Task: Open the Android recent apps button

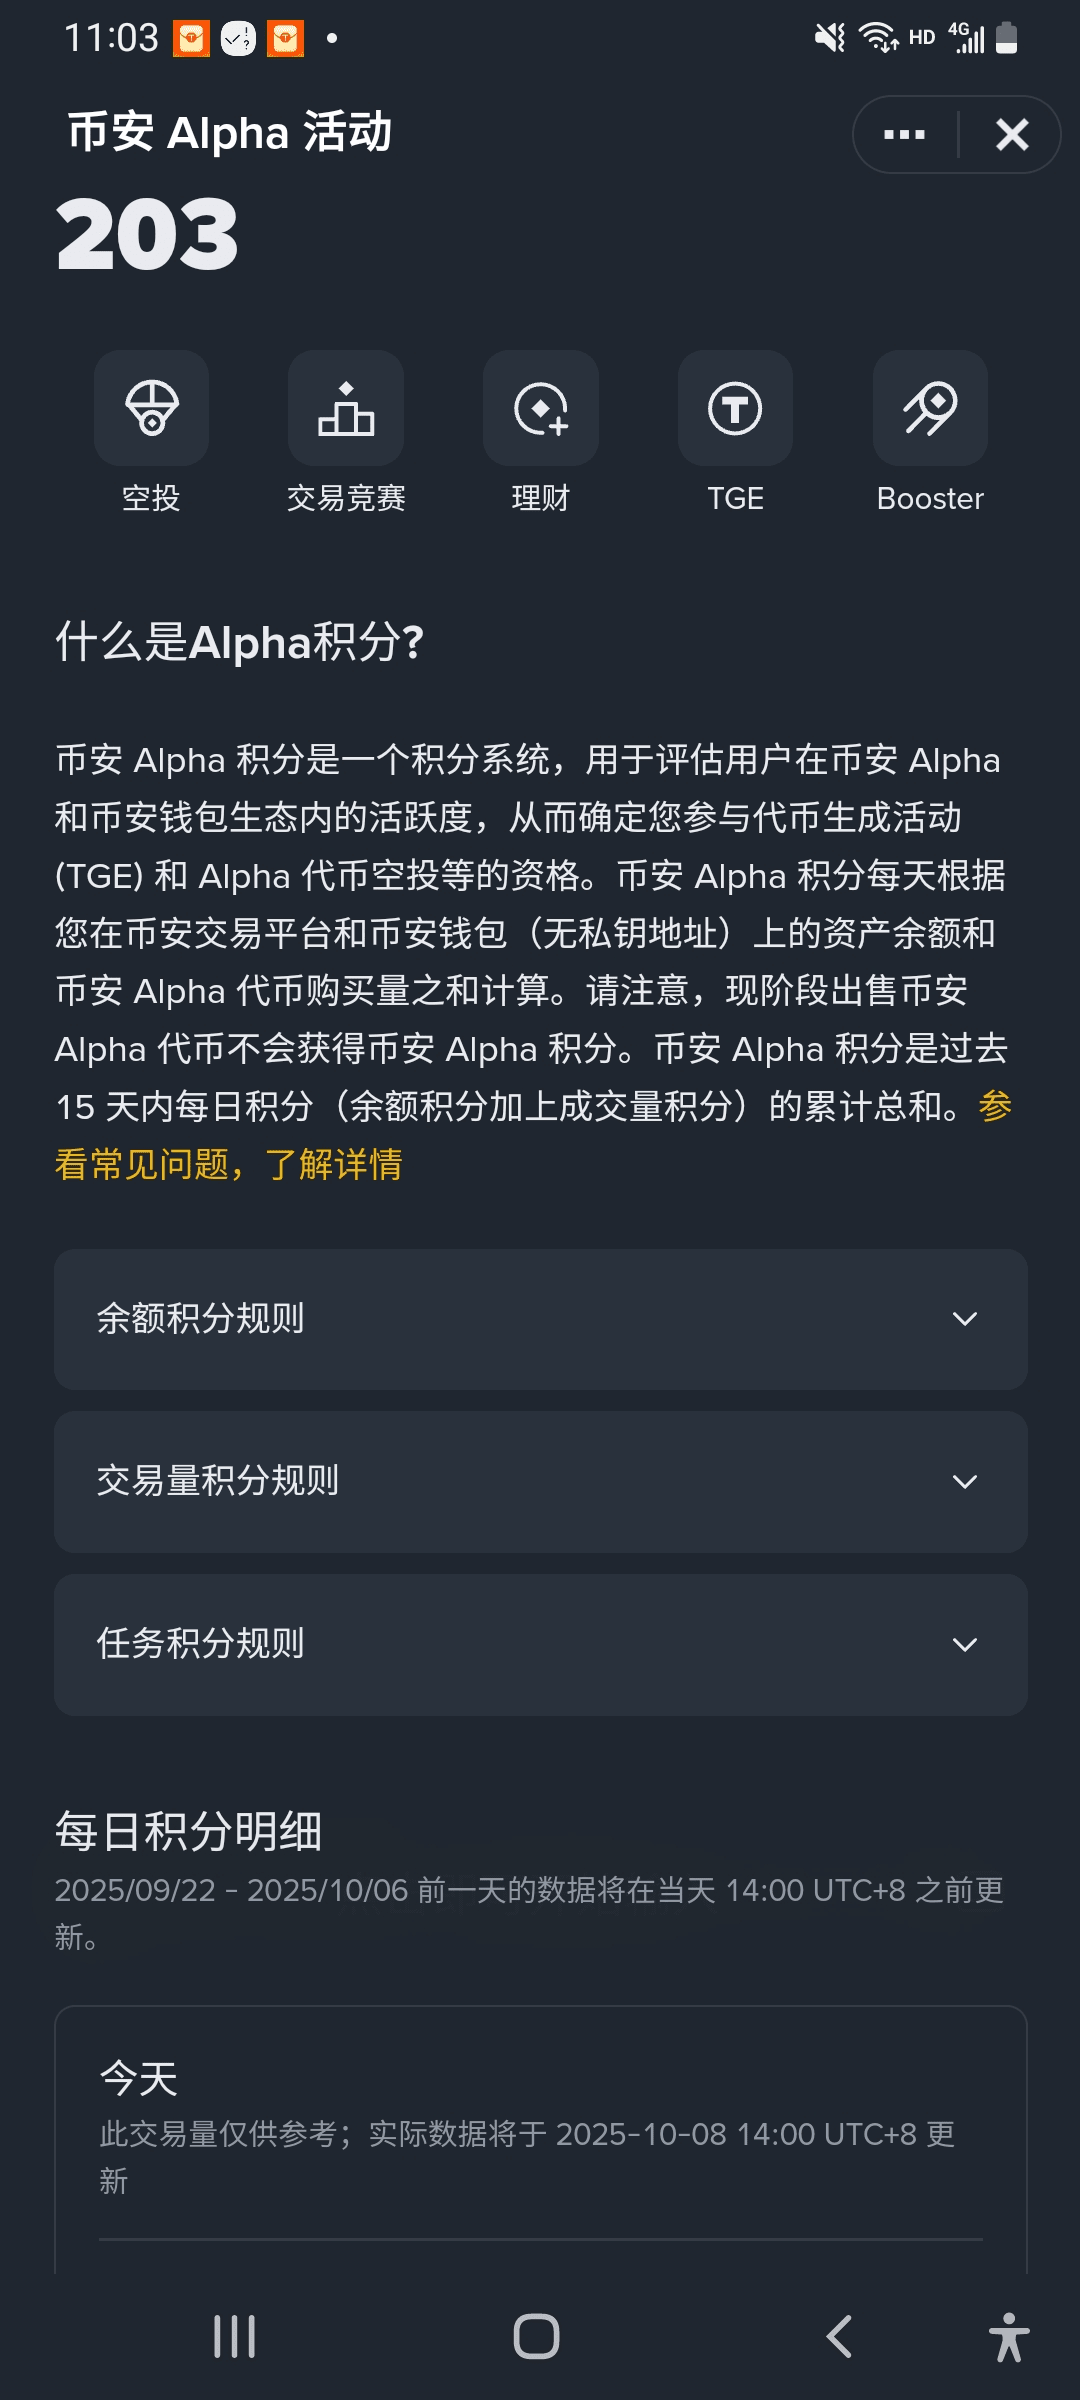Action: coord(235,2337)
